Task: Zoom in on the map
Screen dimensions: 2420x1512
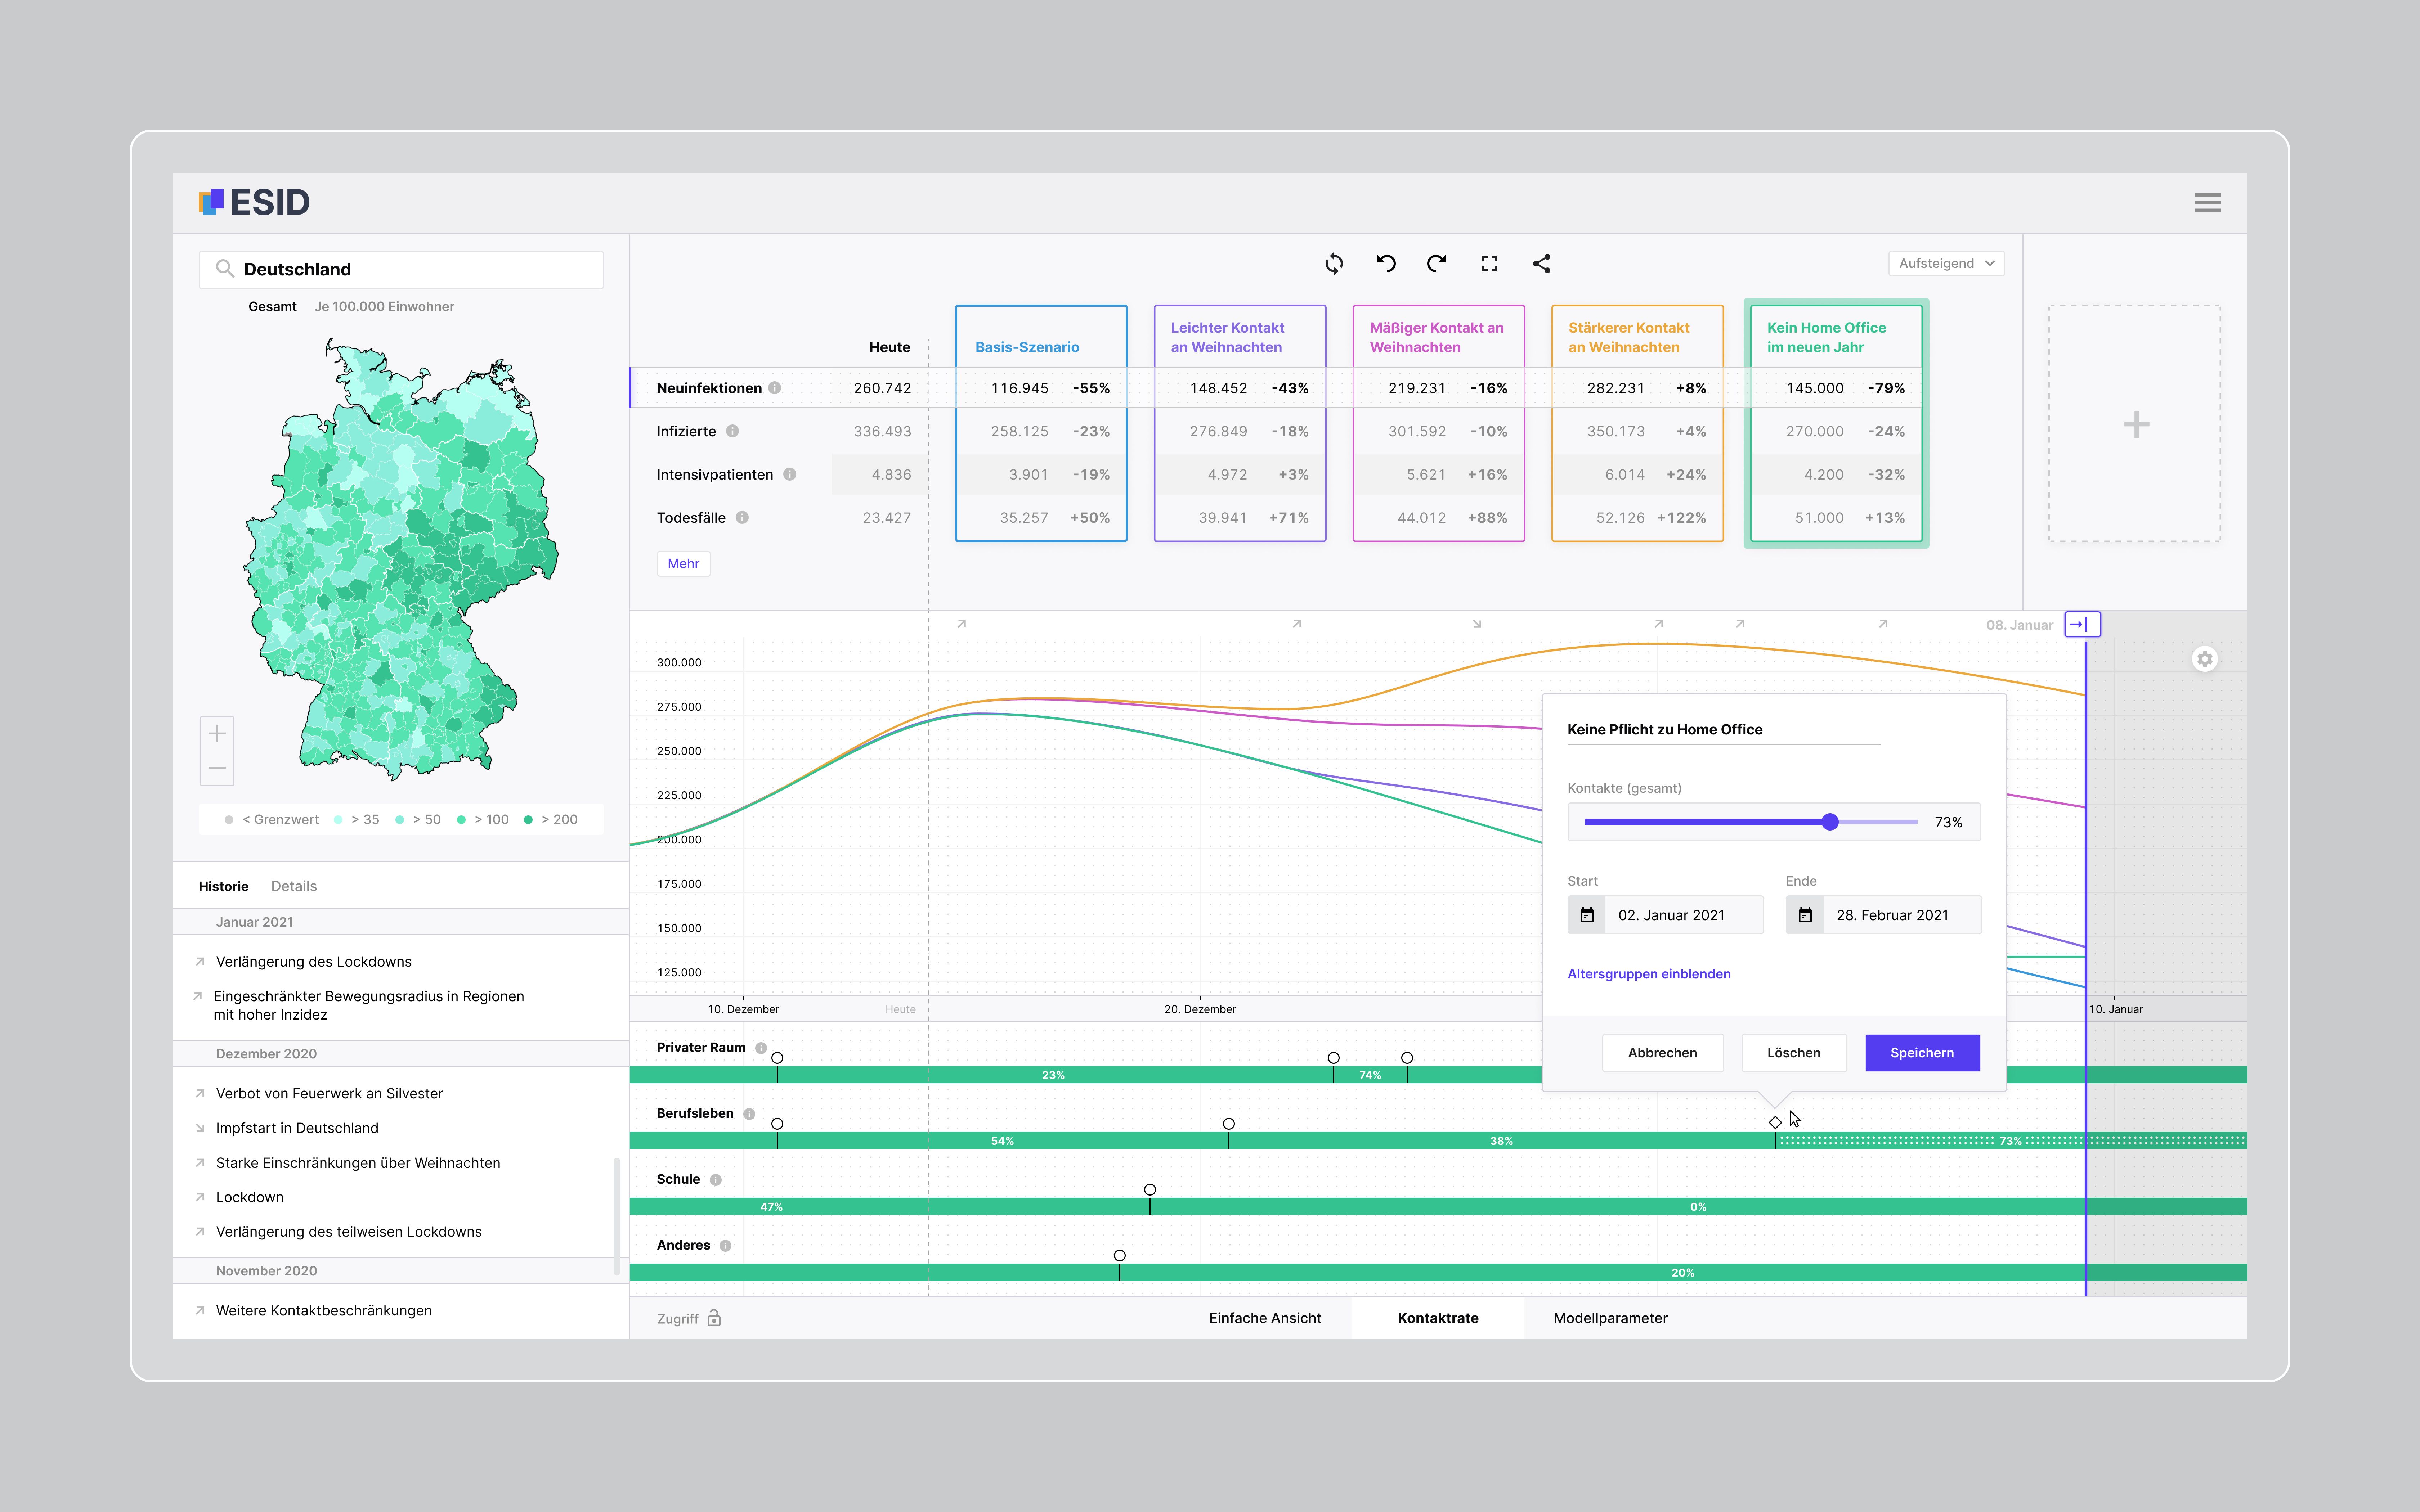Action: tap(217, 734)
